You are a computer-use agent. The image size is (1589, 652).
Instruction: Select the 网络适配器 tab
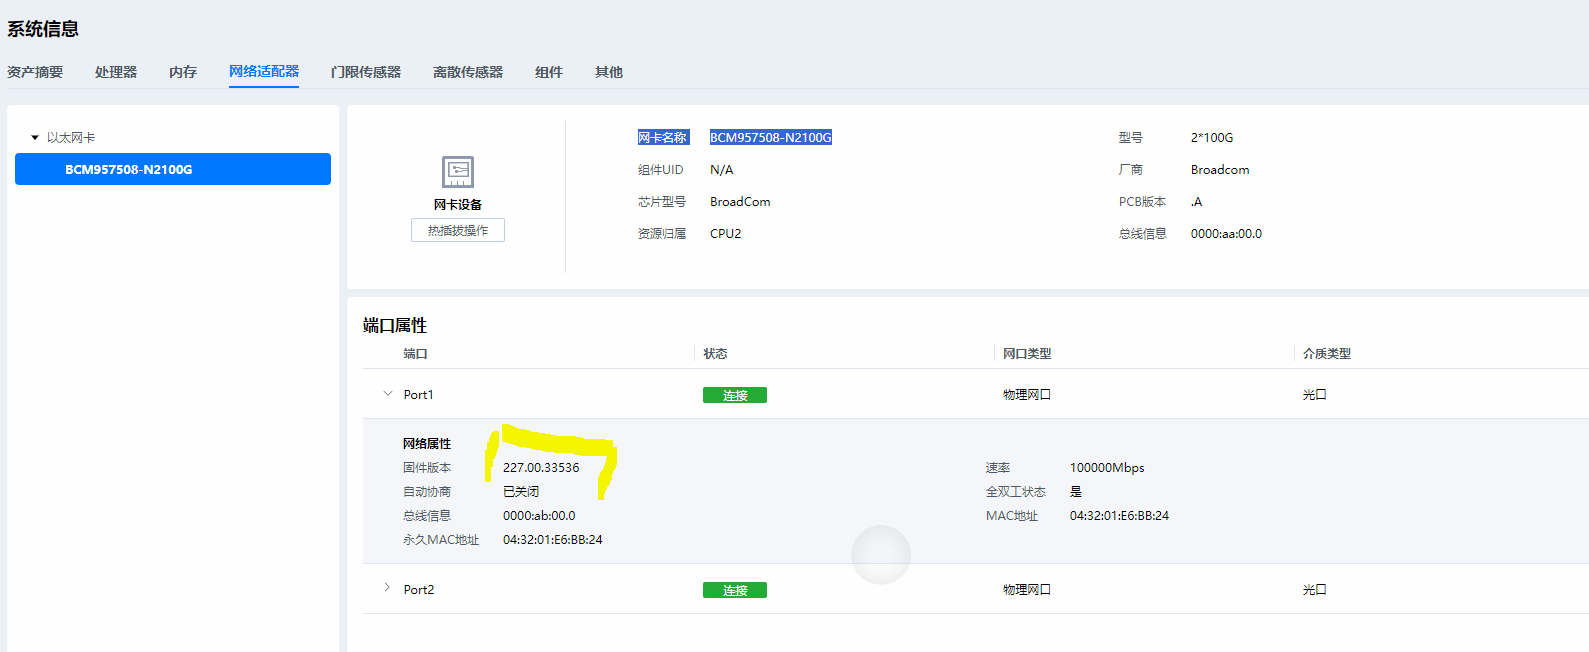pos(264,72)
